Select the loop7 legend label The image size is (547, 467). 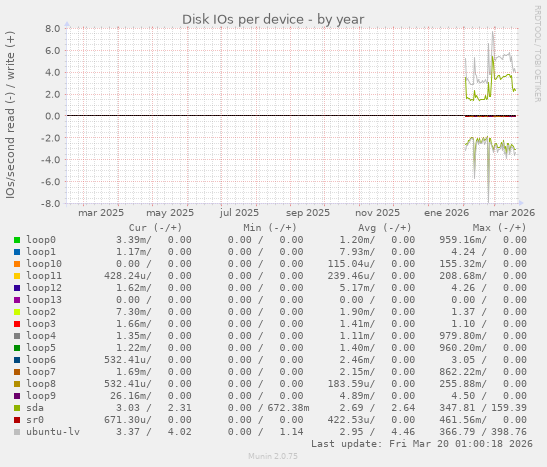(x=41, y=372)
